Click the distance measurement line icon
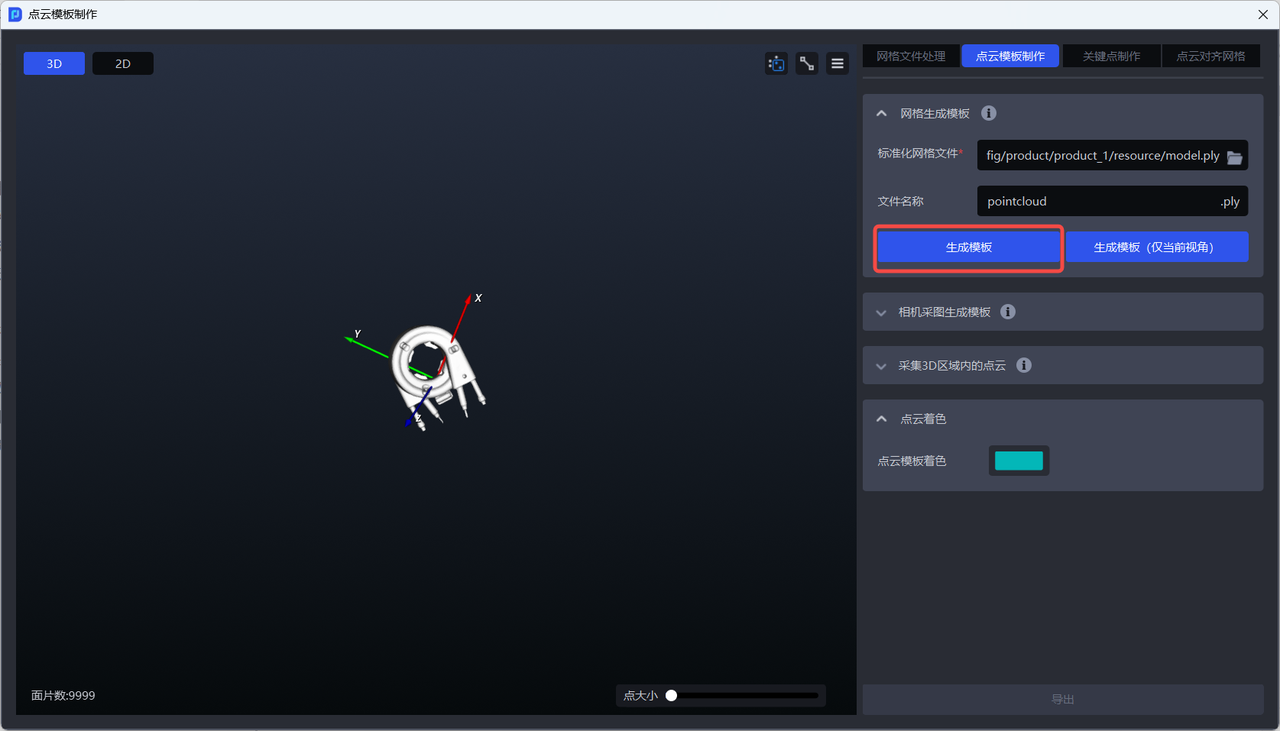Viewport: 1280px width, 731px height. [807, 64]
